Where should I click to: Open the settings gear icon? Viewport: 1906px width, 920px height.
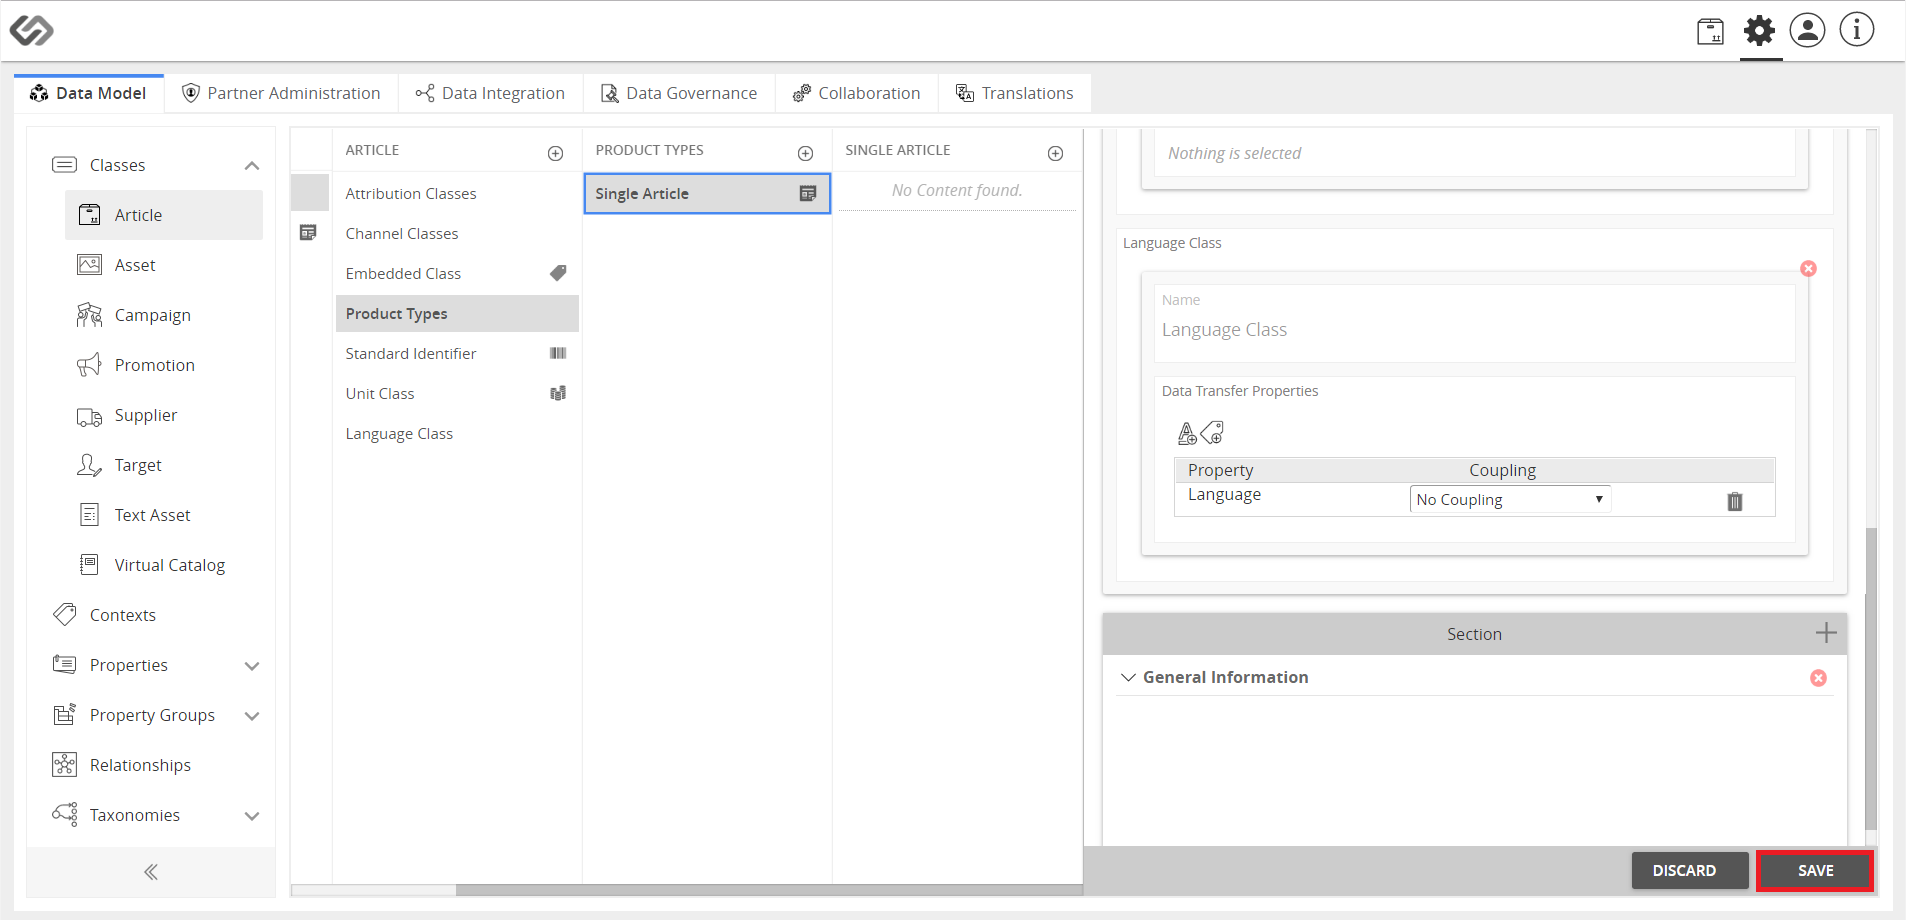point(1759,30)
